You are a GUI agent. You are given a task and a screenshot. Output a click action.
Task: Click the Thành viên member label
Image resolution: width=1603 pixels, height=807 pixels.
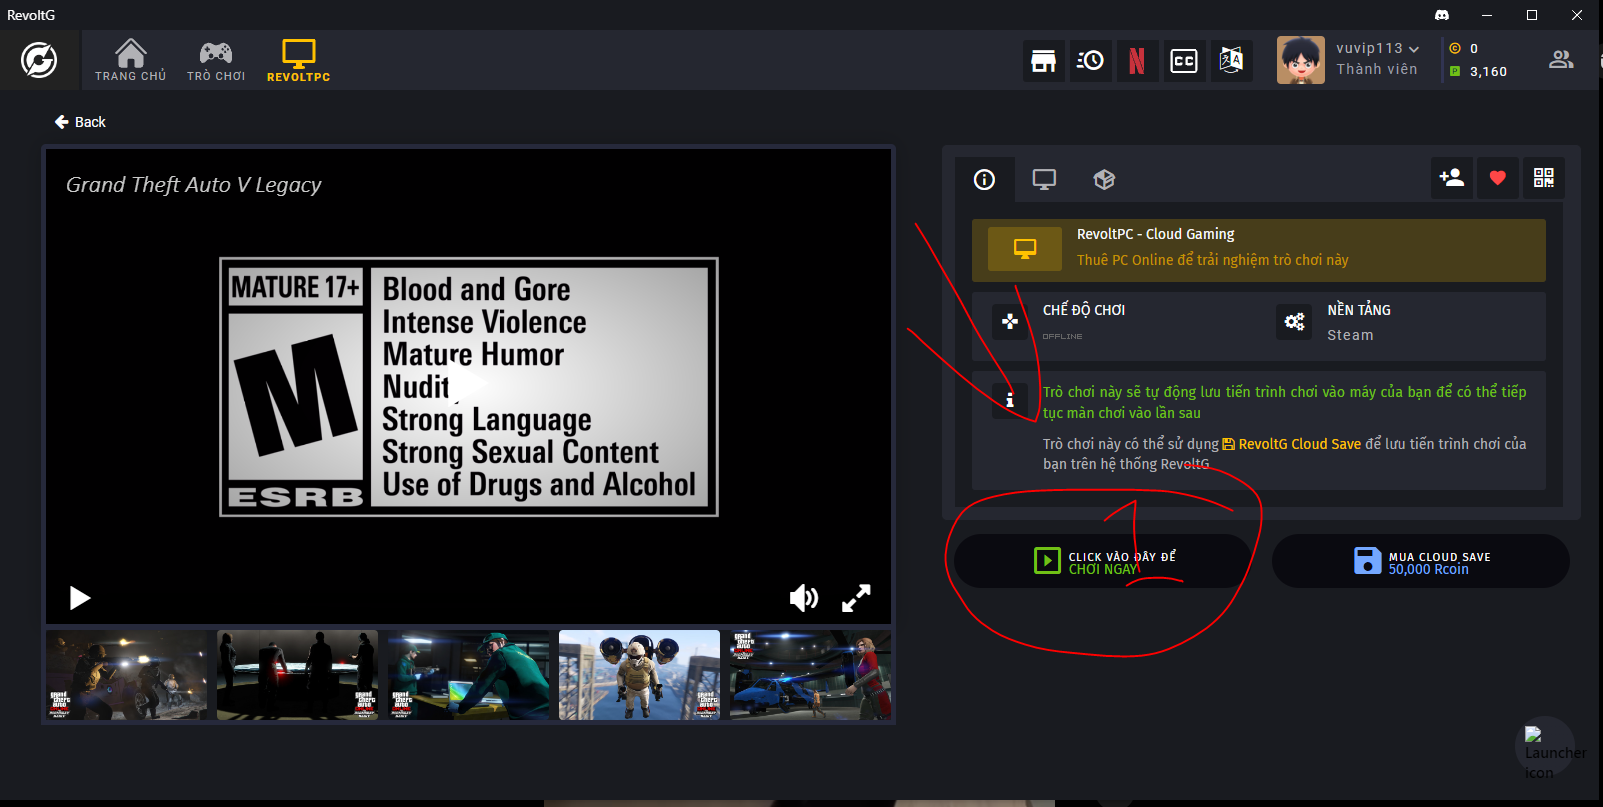[1377, 69]
